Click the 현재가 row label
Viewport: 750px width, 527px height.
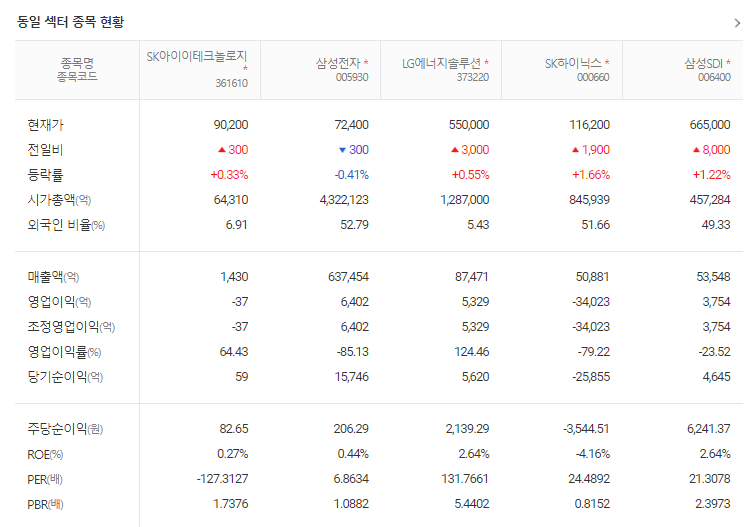pos(45,125)
